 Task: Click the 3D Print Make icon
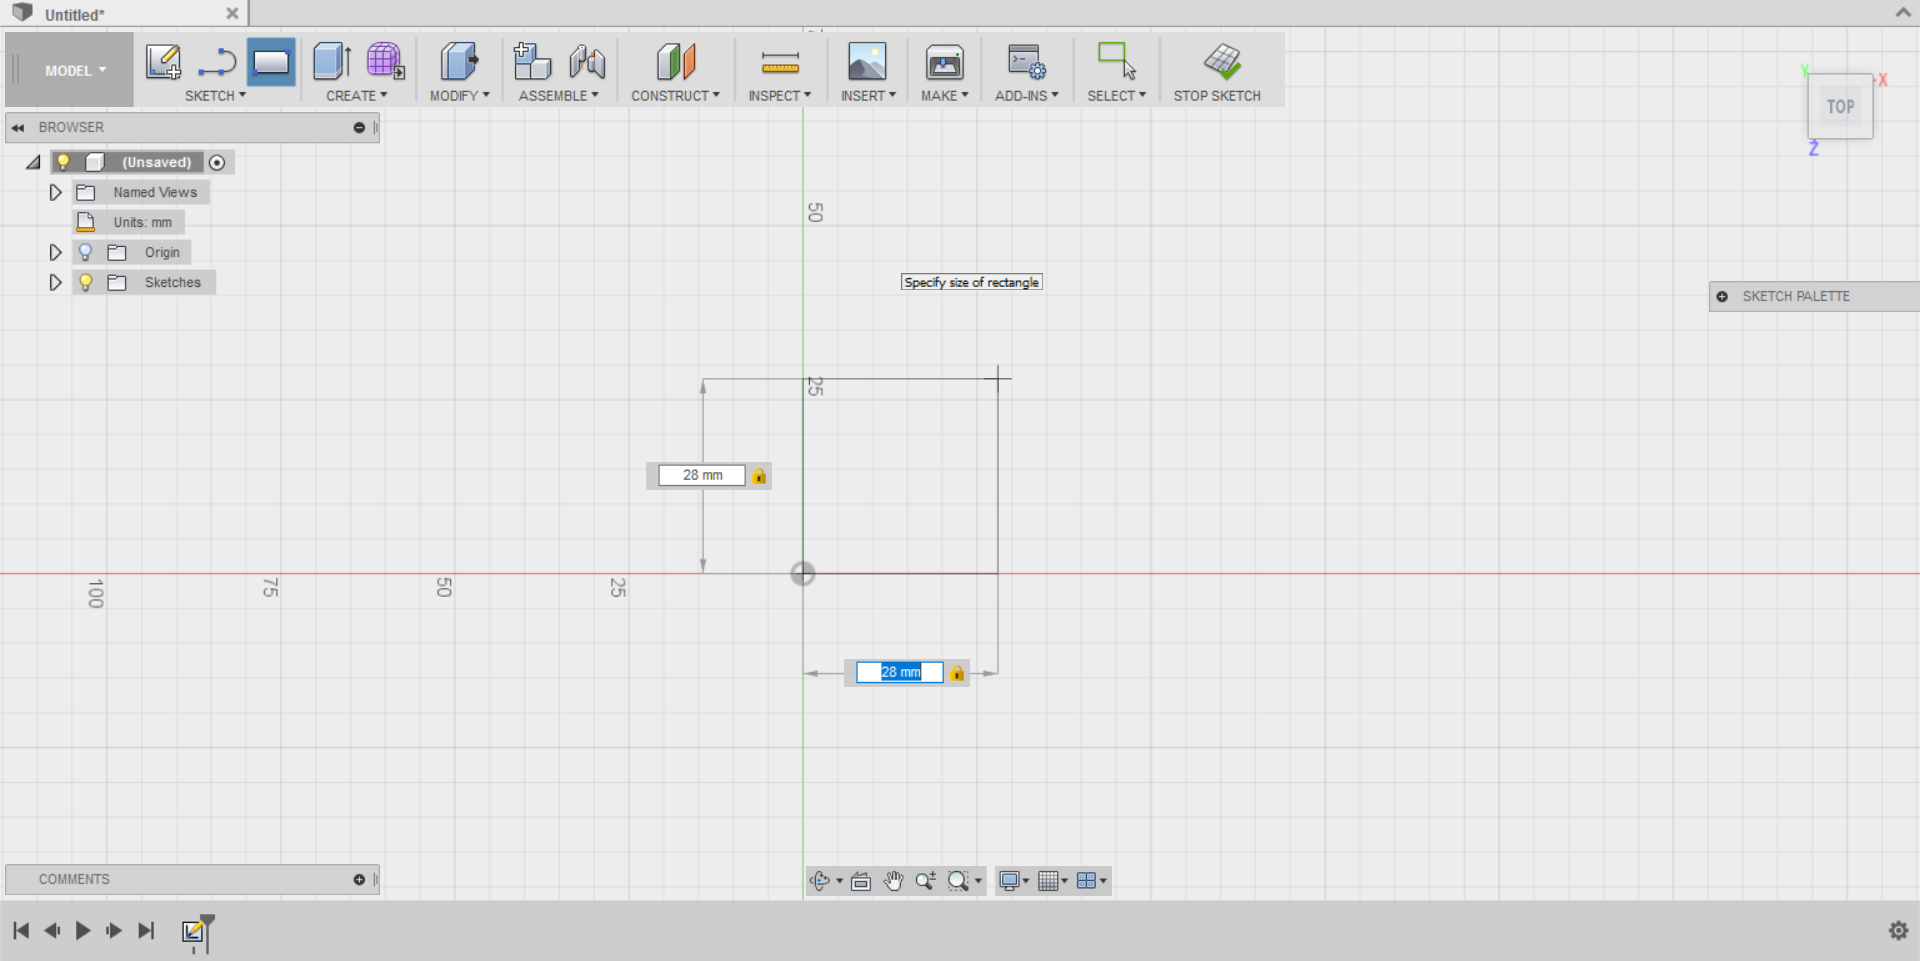click(944, 62)
